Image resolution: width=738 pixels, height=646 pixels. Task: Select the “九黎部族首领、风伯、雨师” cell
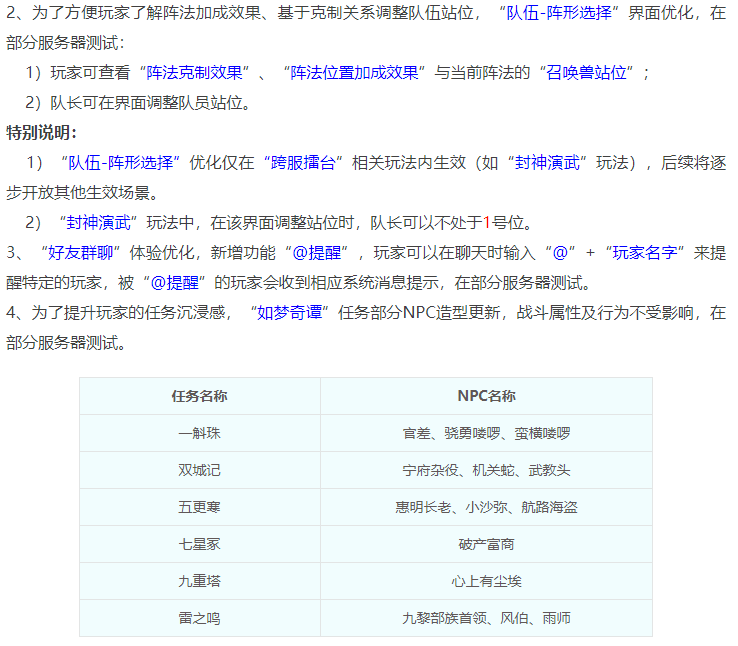(x=486, y=618)
